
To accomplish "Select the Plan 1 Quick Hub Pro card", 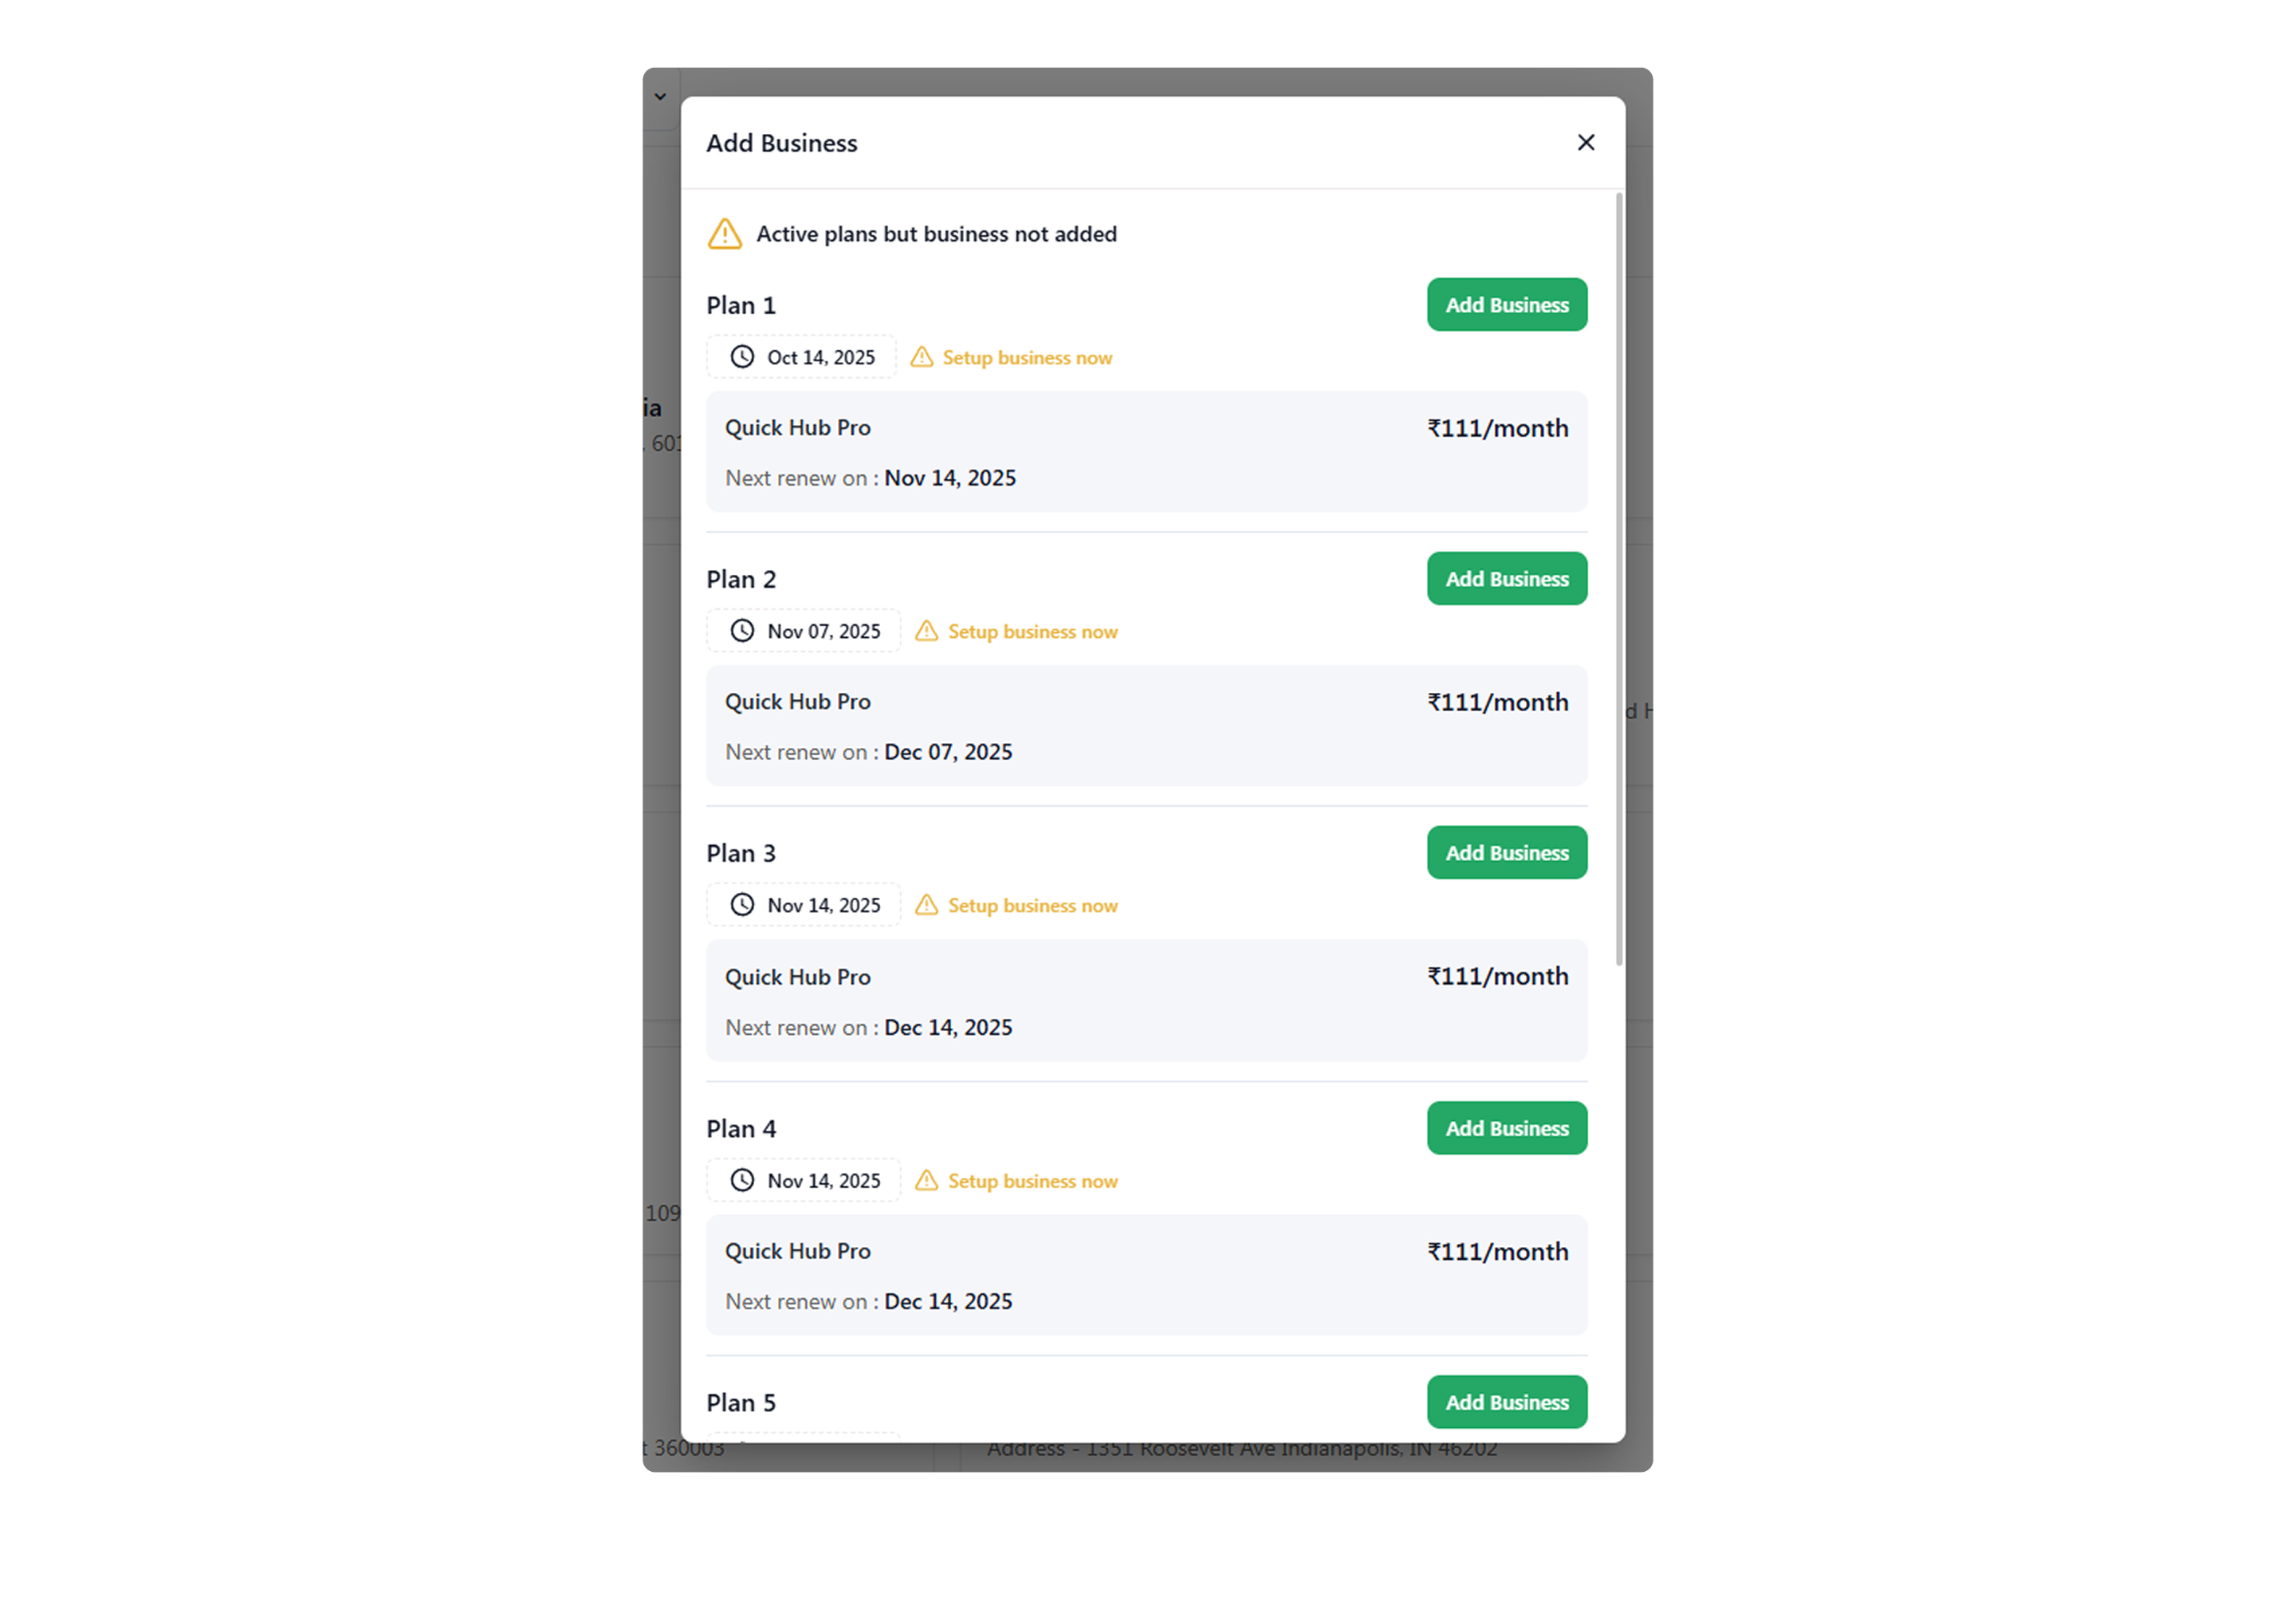I will point(1146,452).
